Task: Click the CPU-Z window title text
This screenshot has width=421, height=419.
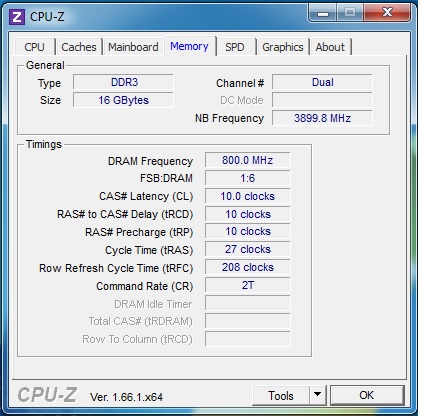Action: click(x=47, y=17)
